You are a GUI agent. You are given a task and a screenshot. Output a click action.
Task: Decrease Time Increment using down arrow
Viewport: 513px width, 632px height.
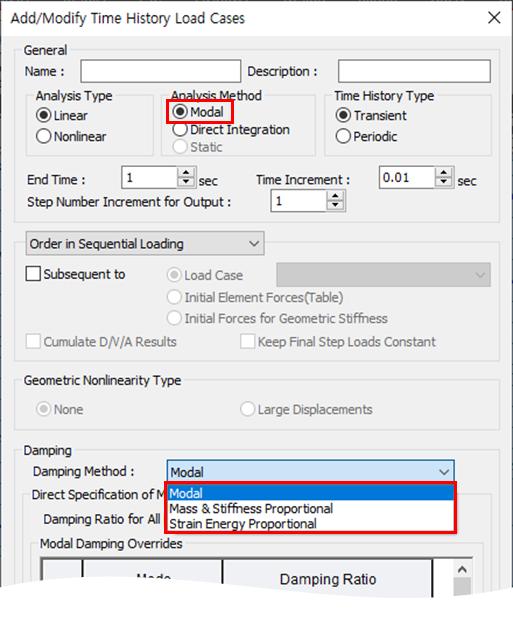pos(444,182)
